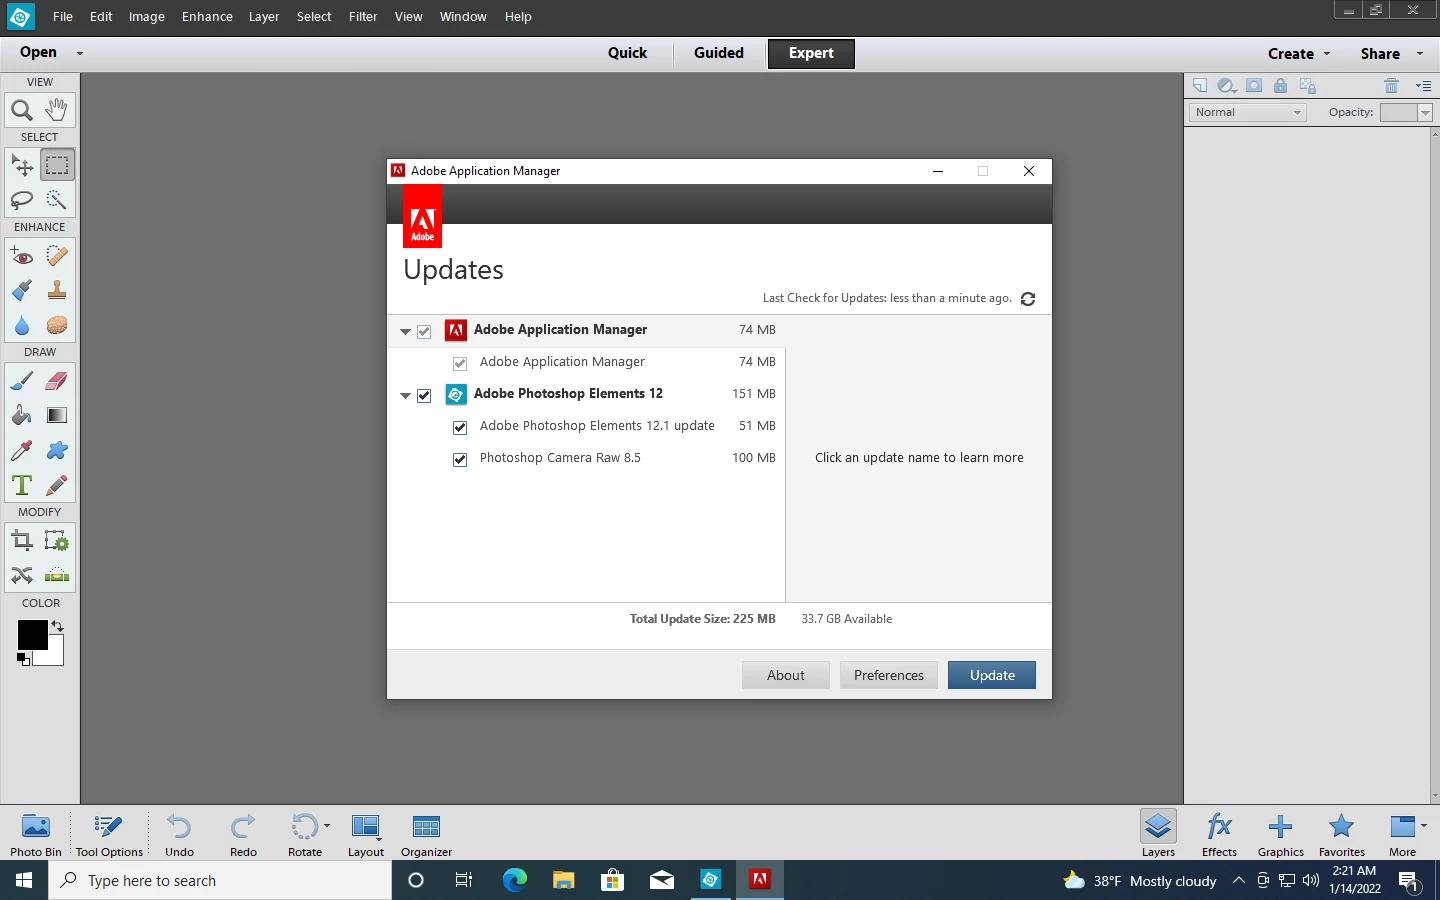Click the Update button
Image resolution: width=1440 pixels, height=900 pixels.
click(992, 675)
